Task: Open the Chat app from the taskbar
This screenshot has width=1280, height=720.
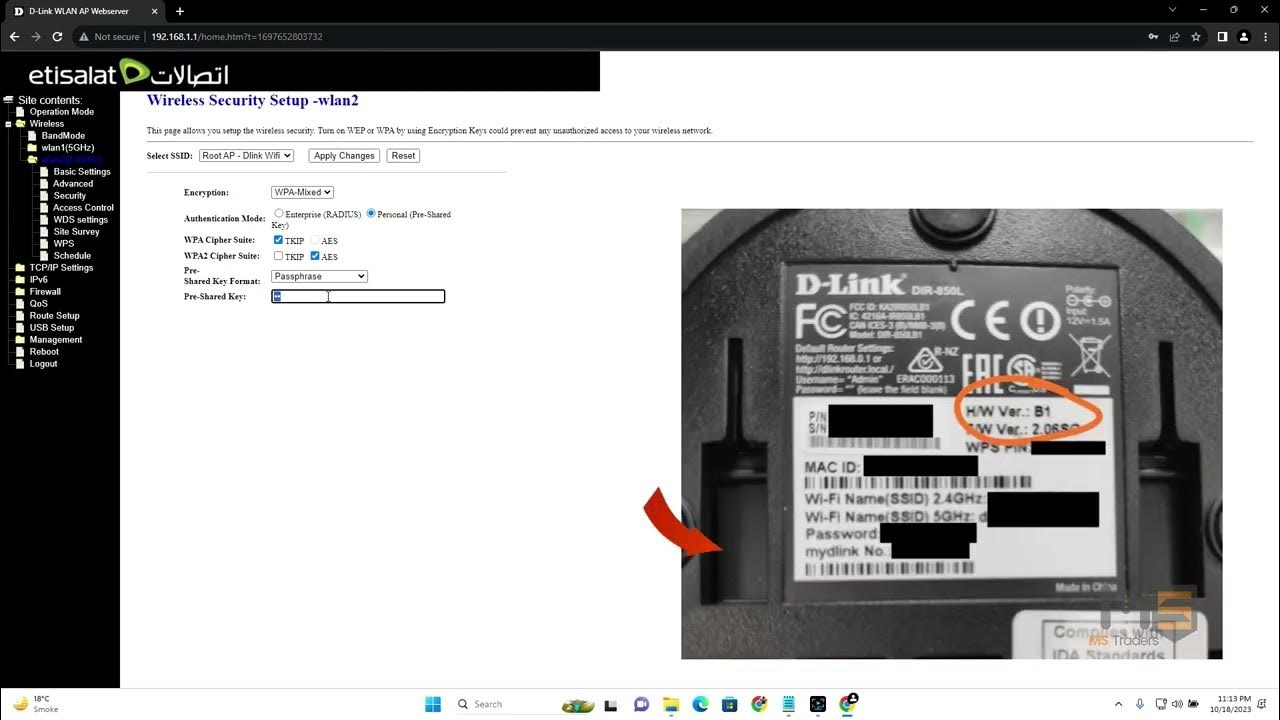Action: tap(641, 704)
